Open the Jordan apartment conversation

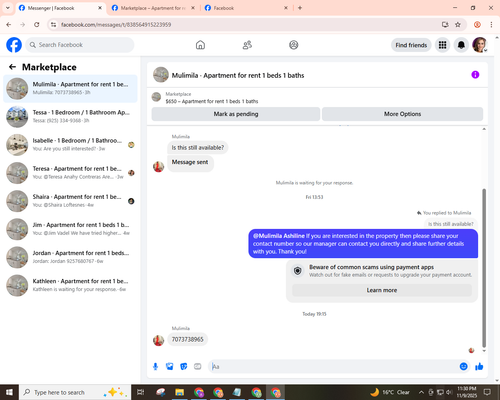(x=70, y=257)
